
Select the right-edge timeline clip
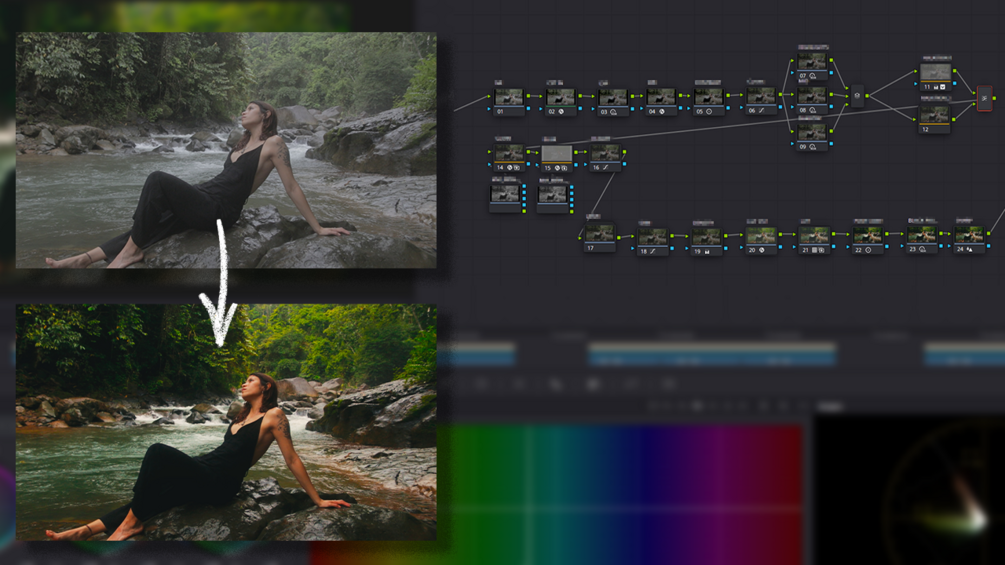click(x=964, y=354)
